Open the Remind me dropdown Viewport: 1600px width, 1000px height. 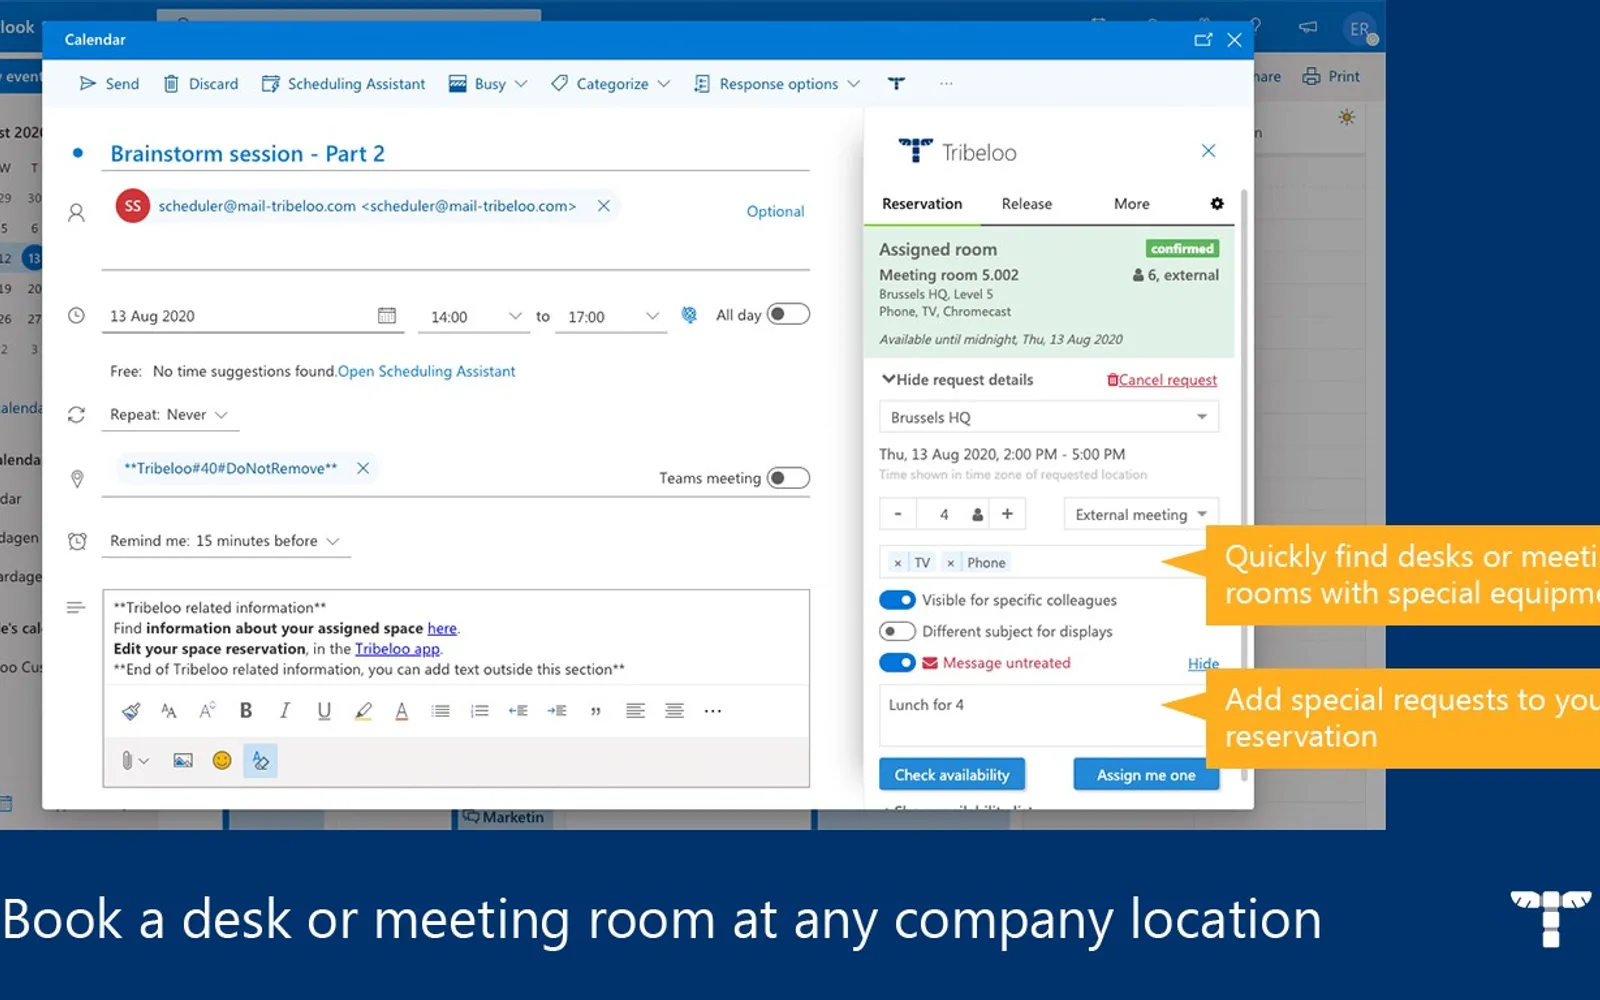pos(225,541)
